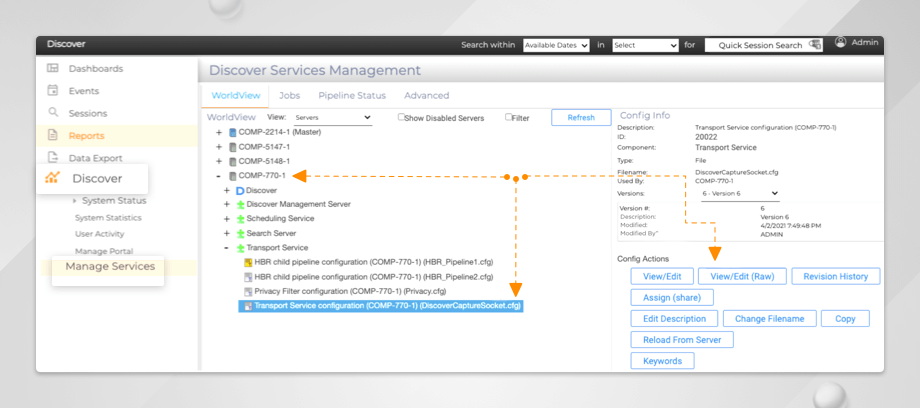Open the Pipeline Status tab

click(352, 95)
